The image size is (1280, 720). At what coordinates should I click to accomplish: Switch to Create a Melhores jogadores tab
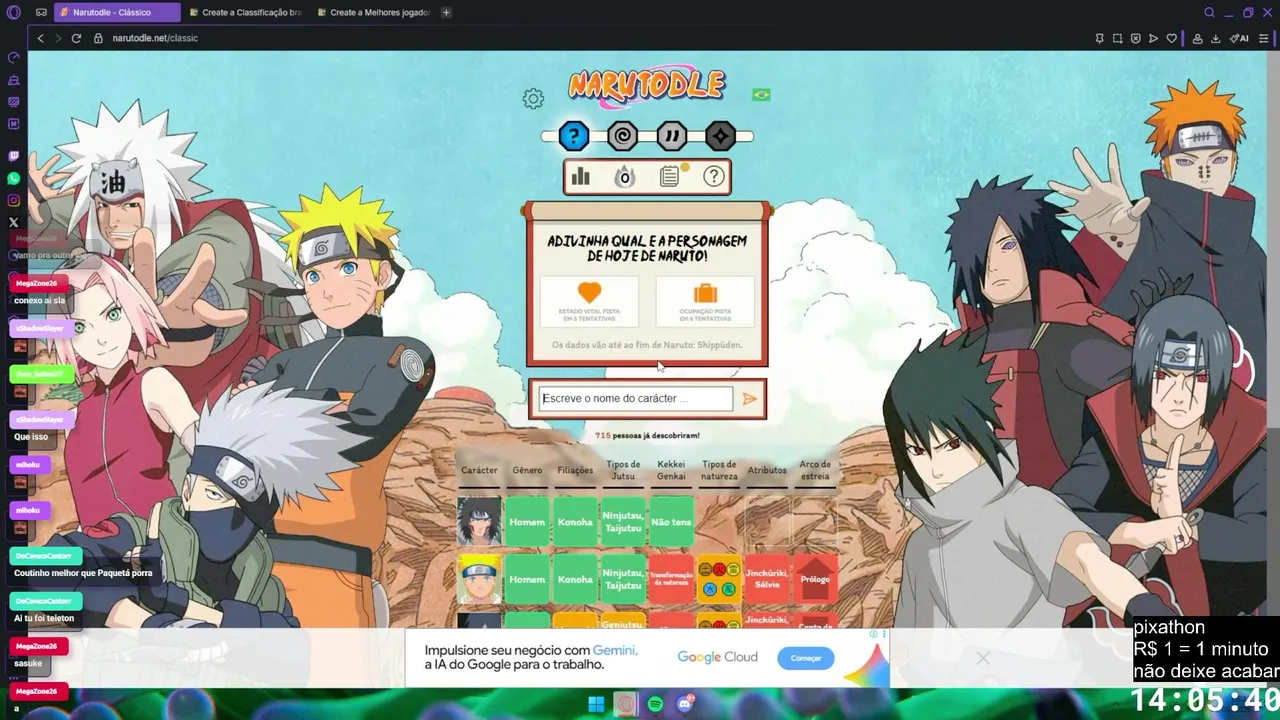[x=374, y=13]
